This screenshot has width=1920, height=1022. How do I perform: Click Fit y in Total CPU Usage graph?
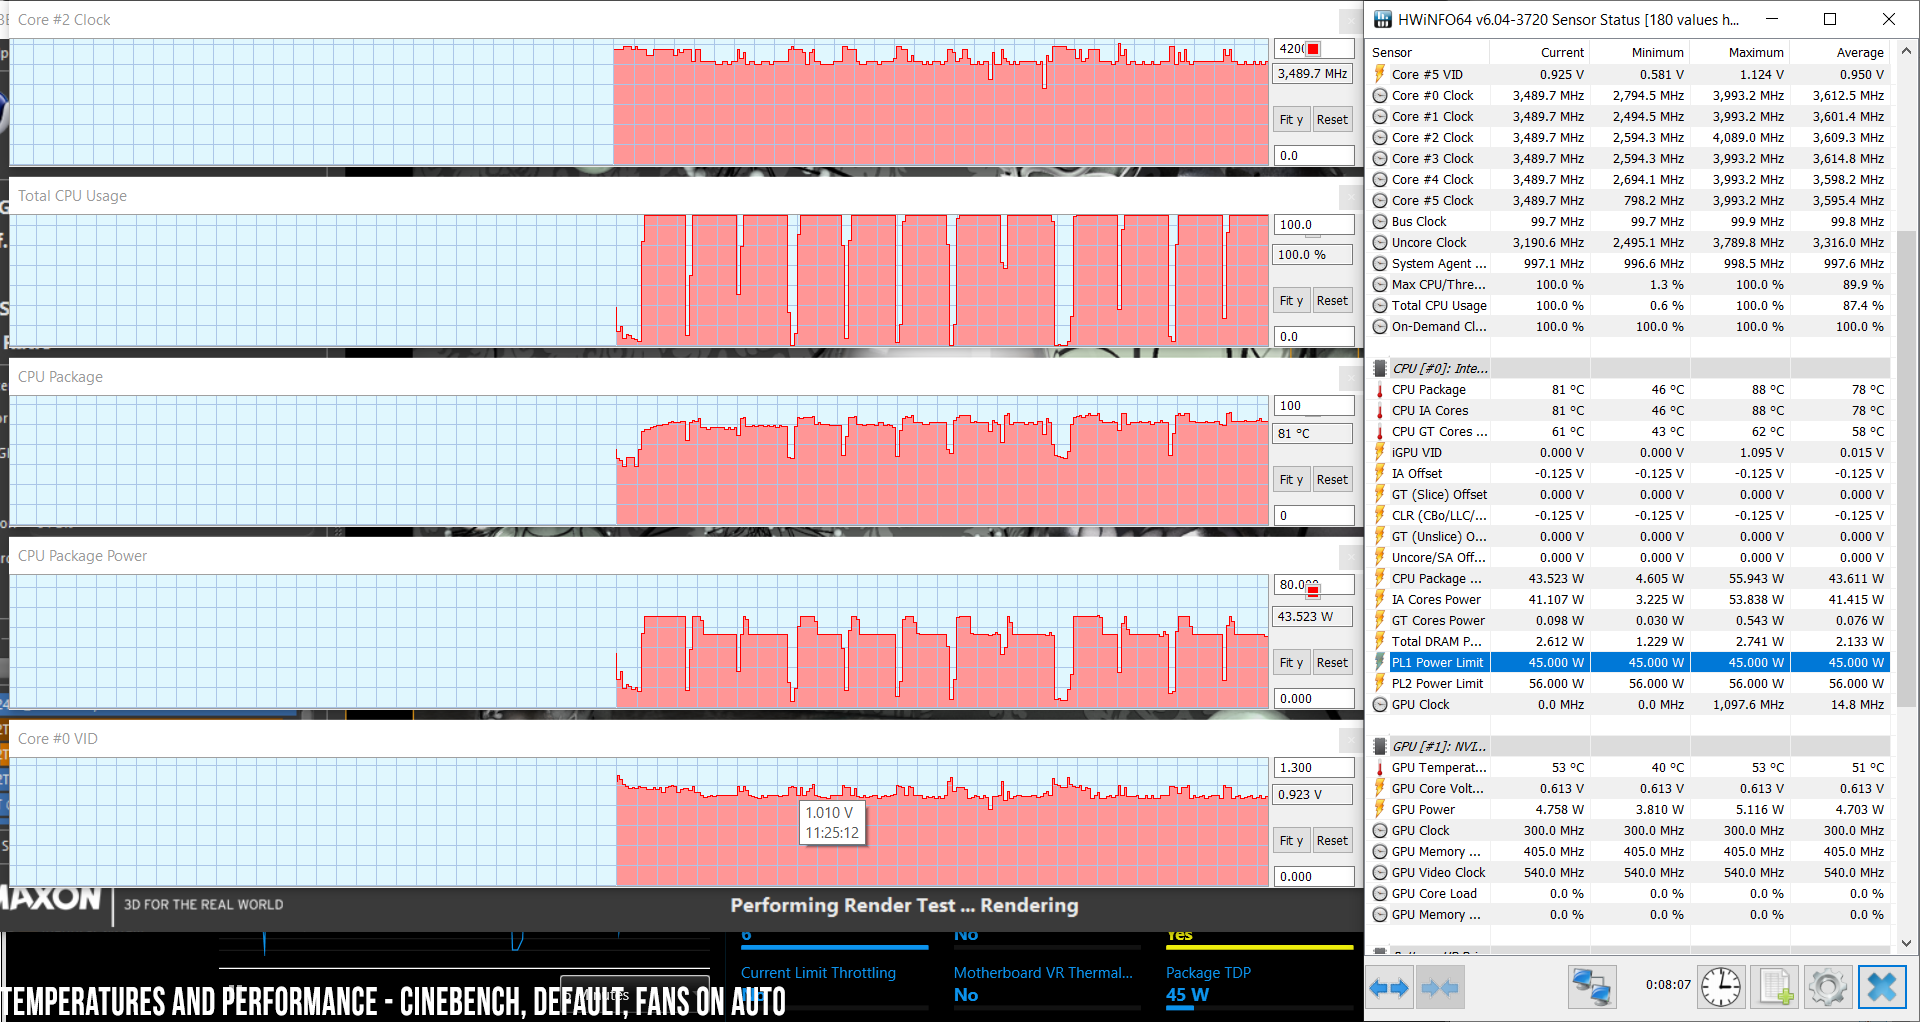tap(1291, 301)
